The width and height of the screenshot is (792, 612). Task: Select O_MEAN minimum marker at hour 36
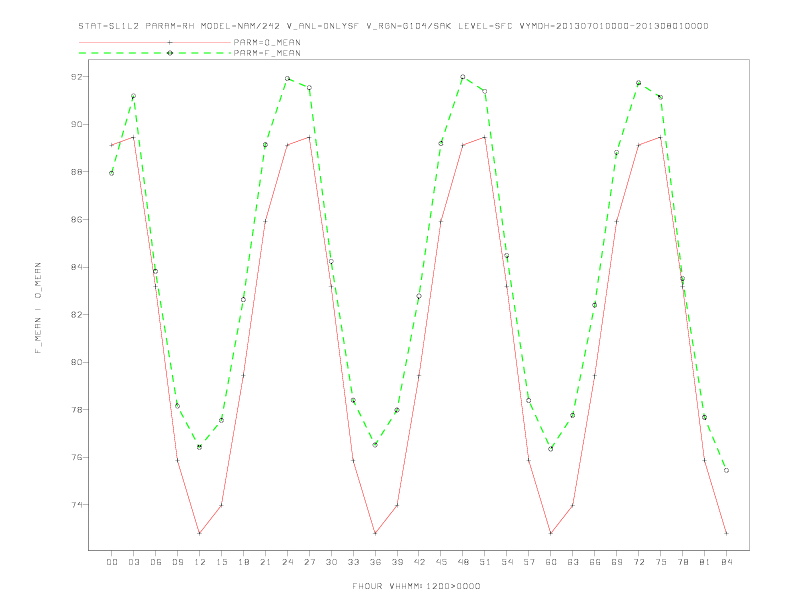pyautogui.click(x=375, y=533)
